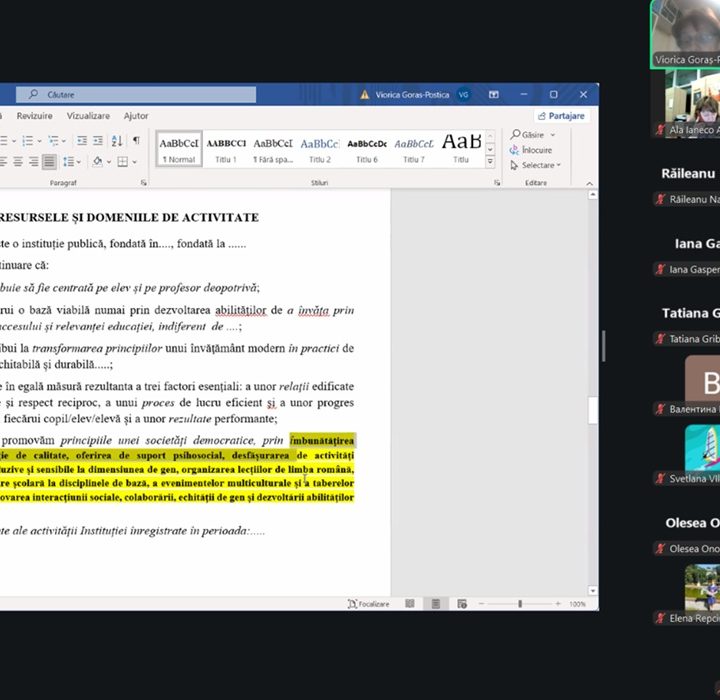The width and height of the screenshot is (720, 700).
Task: Open the line spacing dropdown
Action: [x=70, y=161]
